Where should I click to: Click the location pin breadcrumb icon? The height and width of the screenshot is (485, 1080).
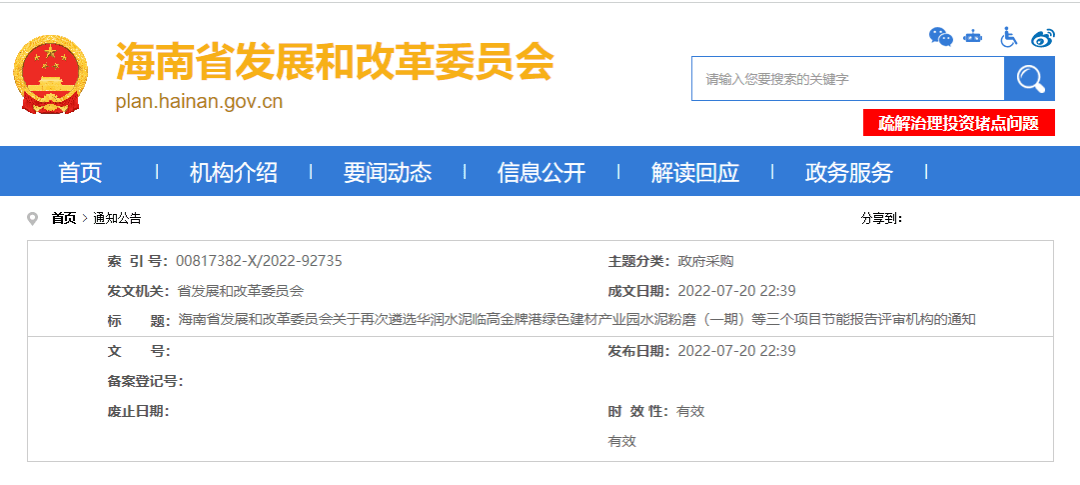tap(33, 218)
